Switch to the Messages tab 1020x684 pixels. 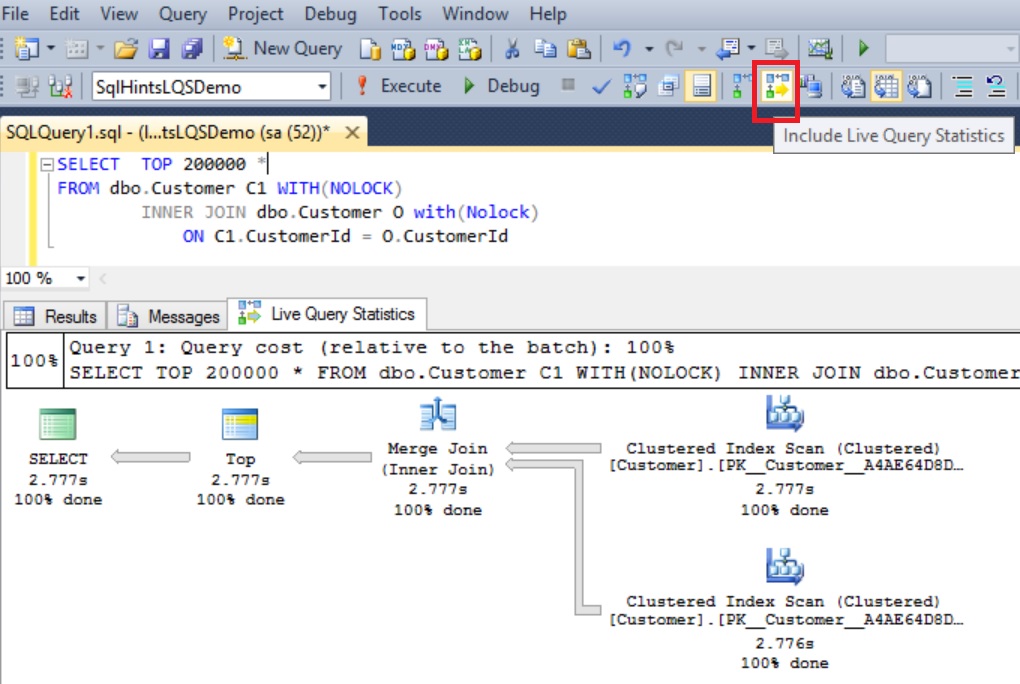[x=168, y=316]
